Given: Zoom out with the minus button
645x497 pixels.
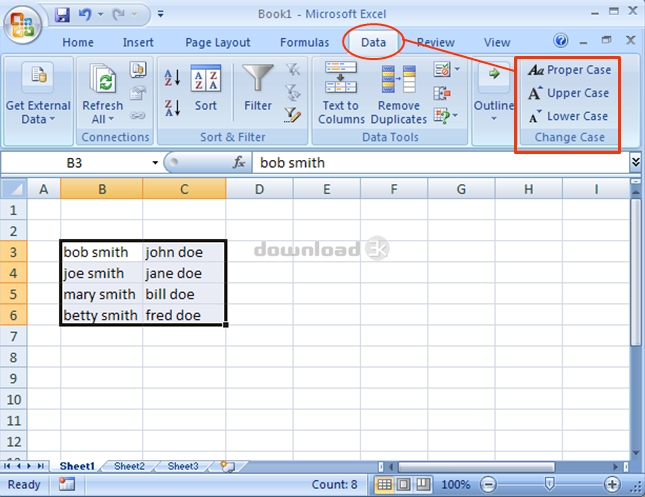Looking at the screenshot, I should [x=488, y=484].
